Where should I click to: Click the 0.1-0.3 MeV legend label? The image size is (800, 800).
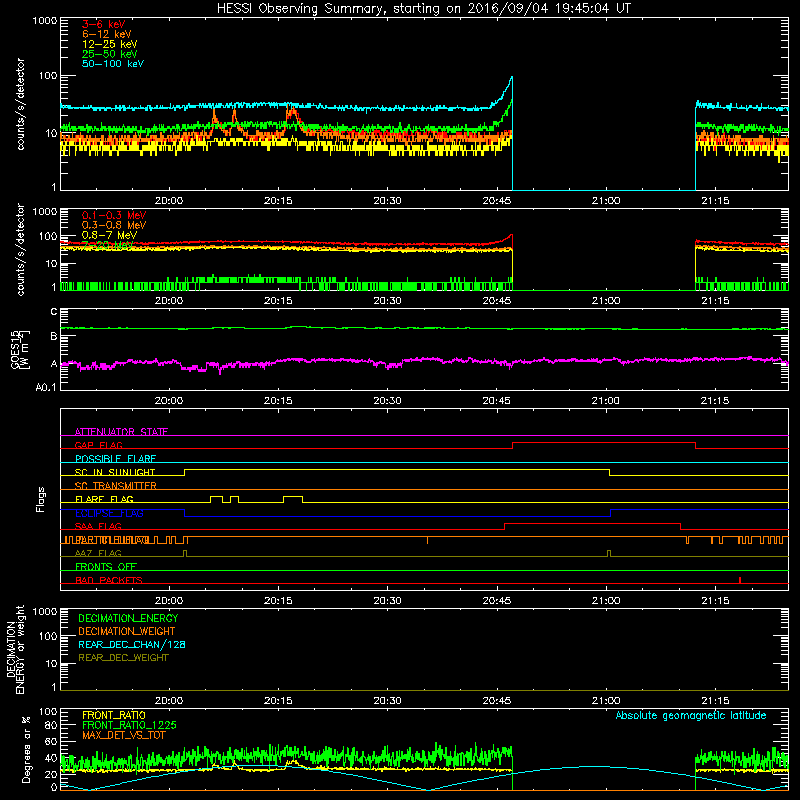click(x=114, y=215)
